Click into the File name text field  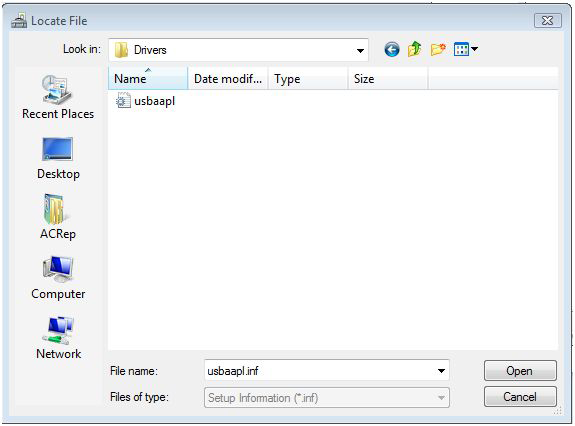[x=319, y=371]
